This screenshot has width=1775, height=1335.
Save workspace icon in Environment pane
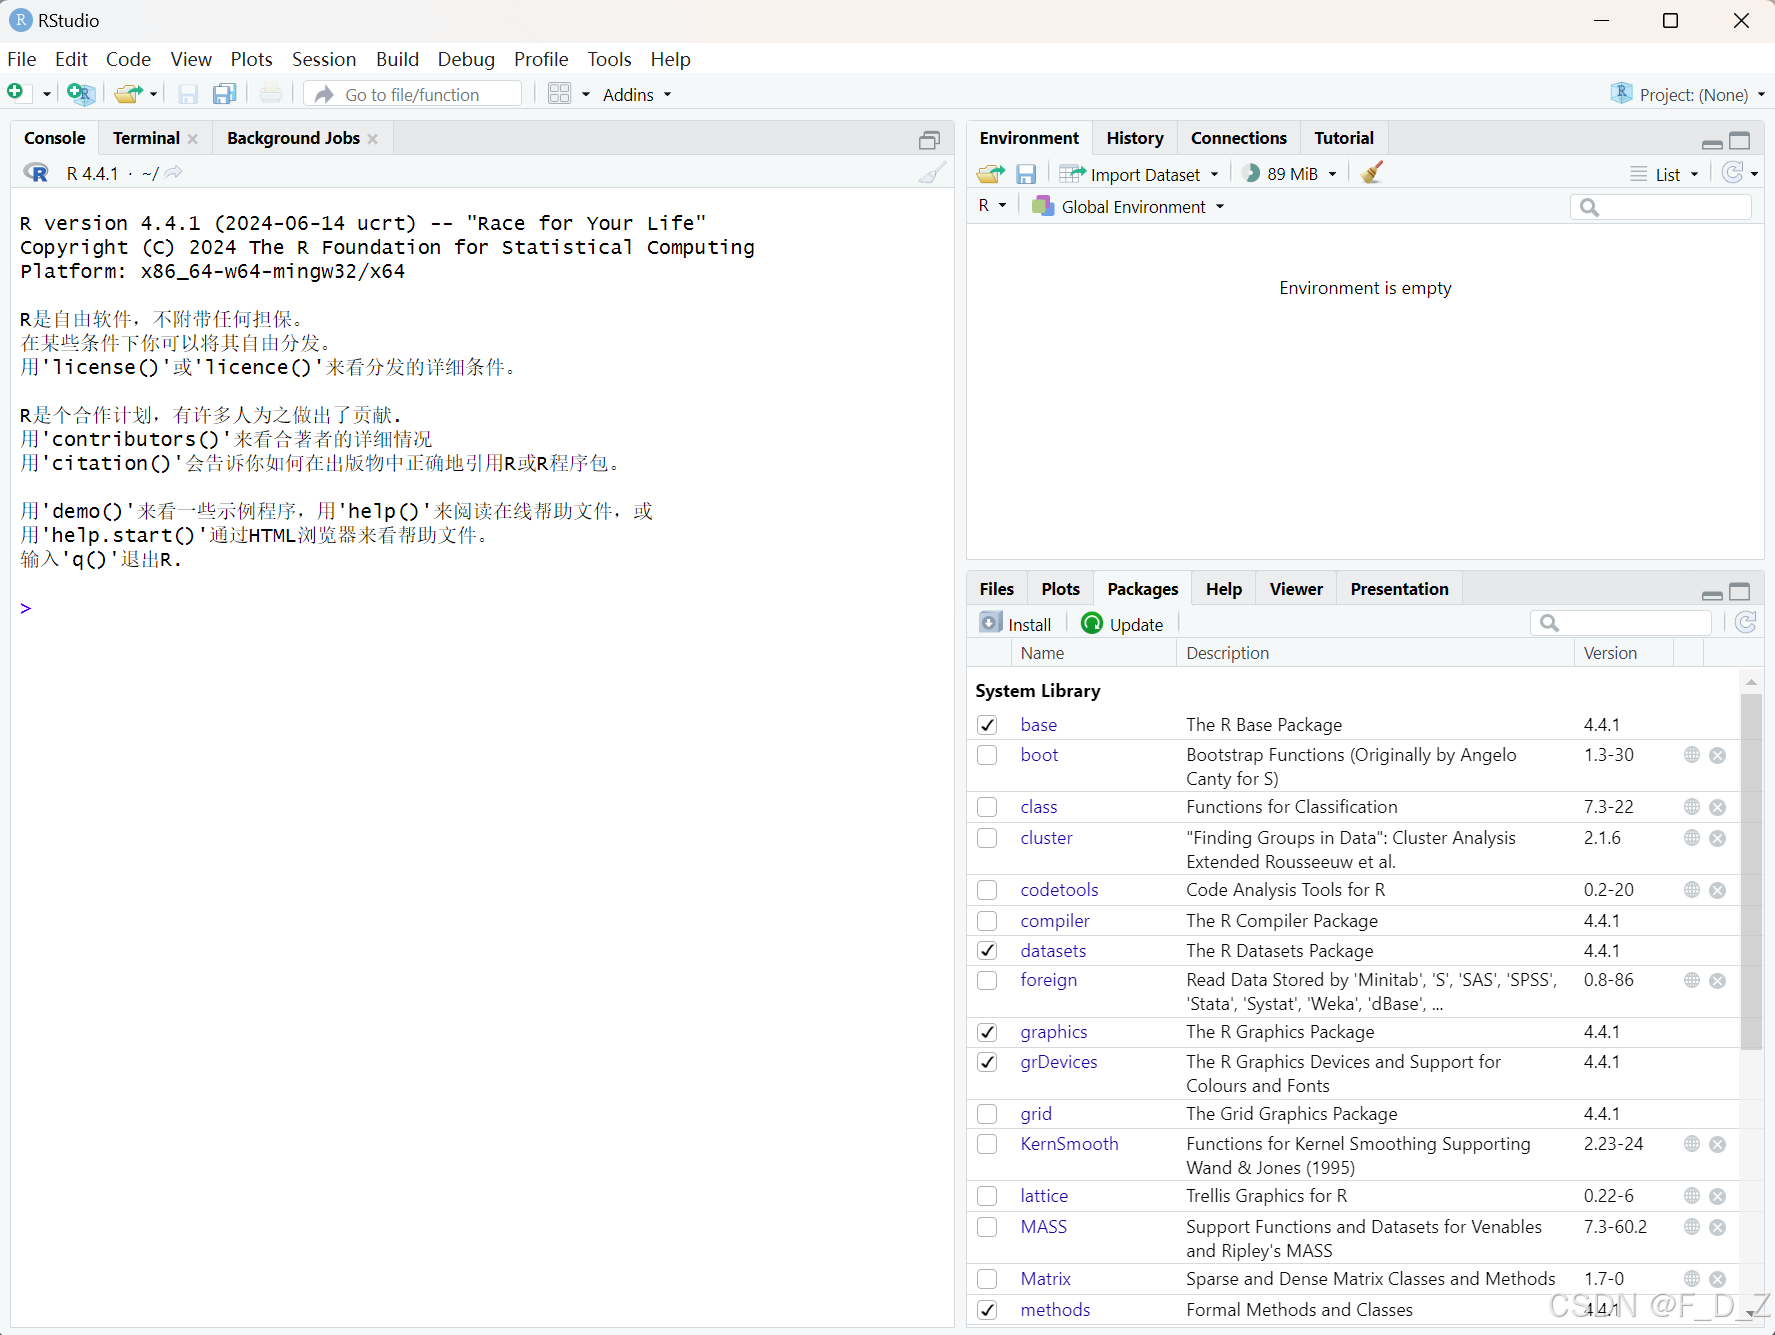point(1026,174)
